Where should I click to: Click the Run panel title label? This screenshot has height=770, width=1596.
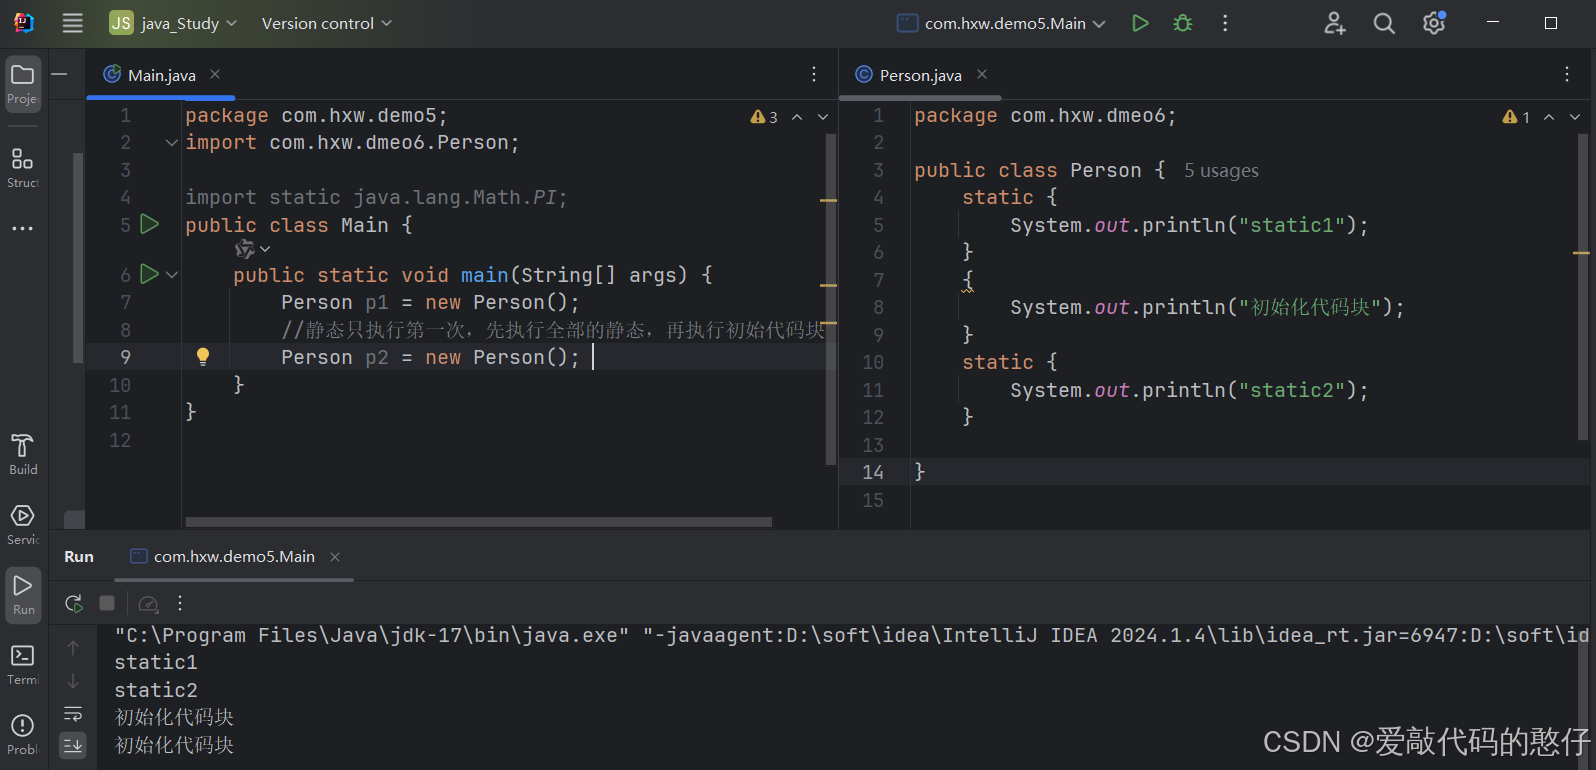[x=79, y=557]
